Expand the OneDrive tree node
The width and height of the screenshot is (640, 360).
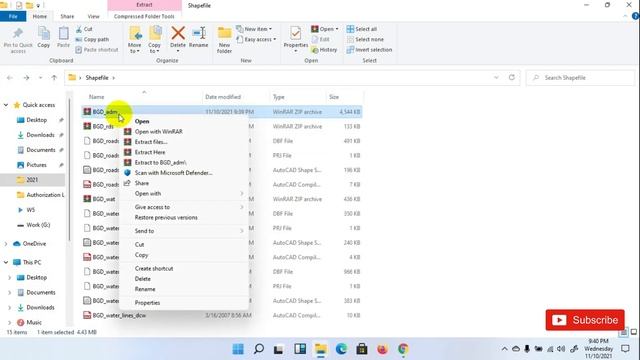6,244
